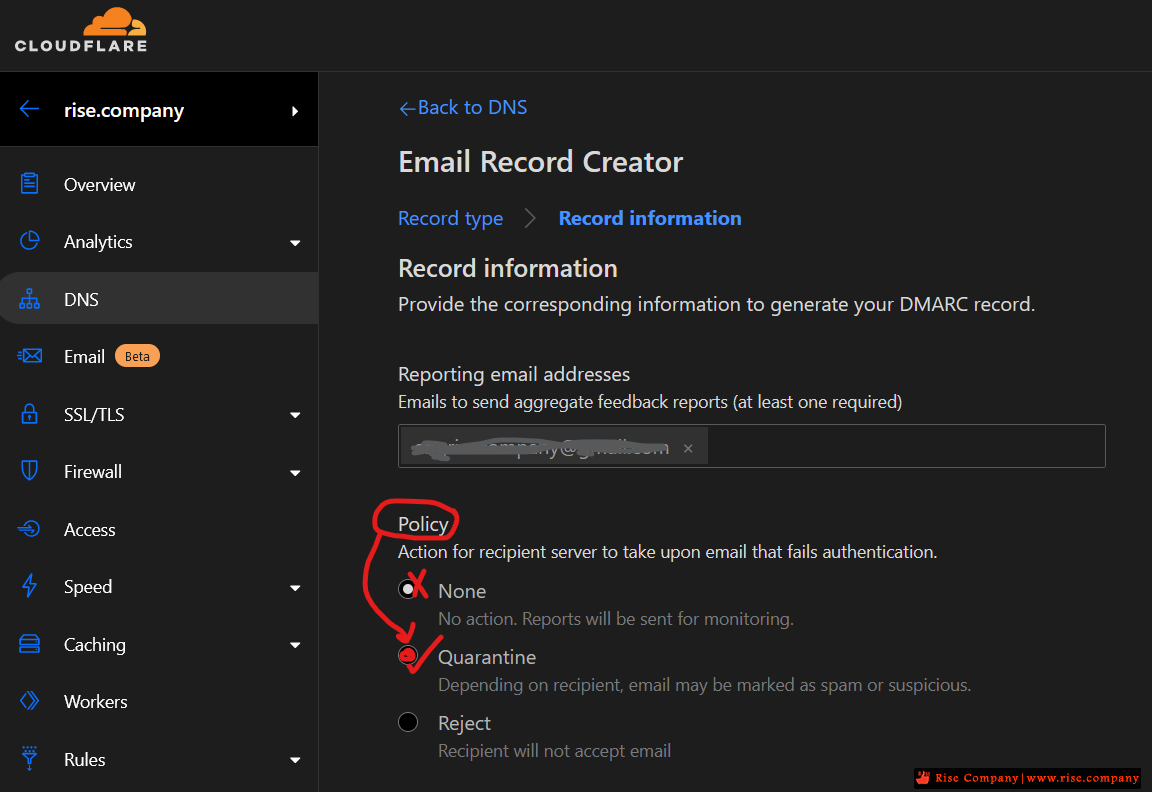Screen dimensions: 1152x792
Task: Expand the Analytics sidebar submenu arrow
Action: point(295,242)
